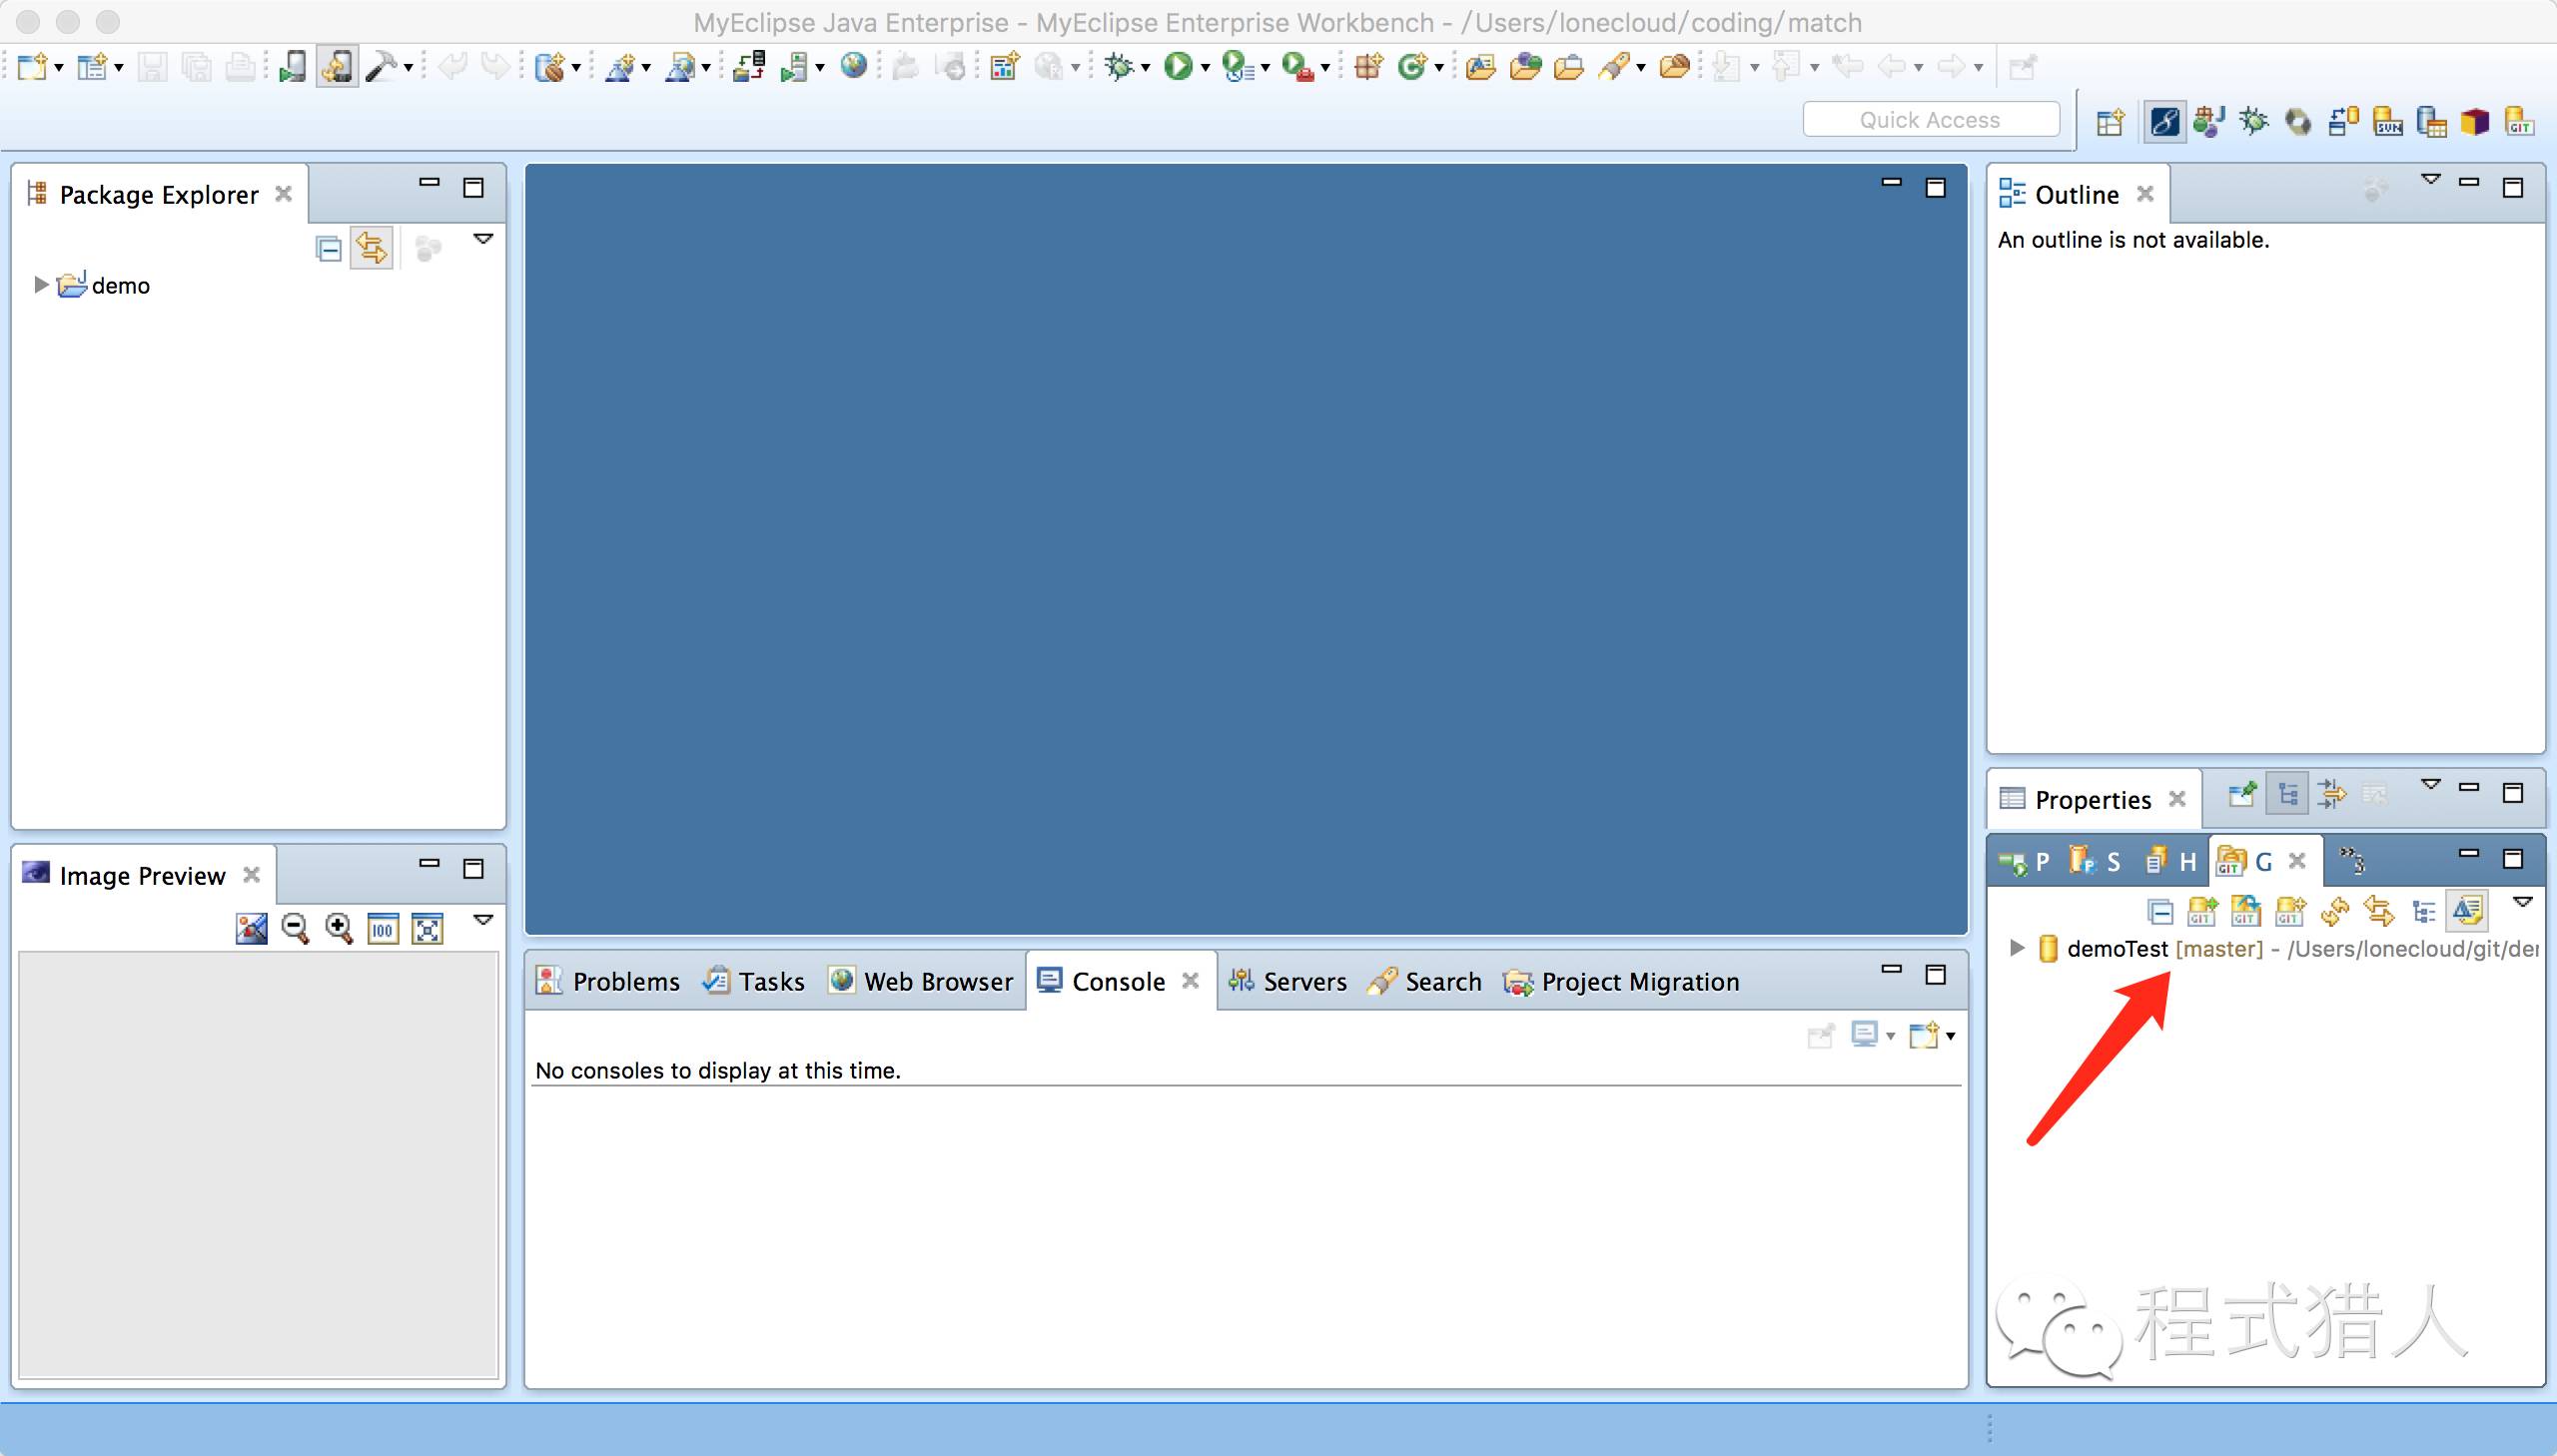Click the green Run button in toolbar
Screen dimensions: 2557x1456
1178,67
